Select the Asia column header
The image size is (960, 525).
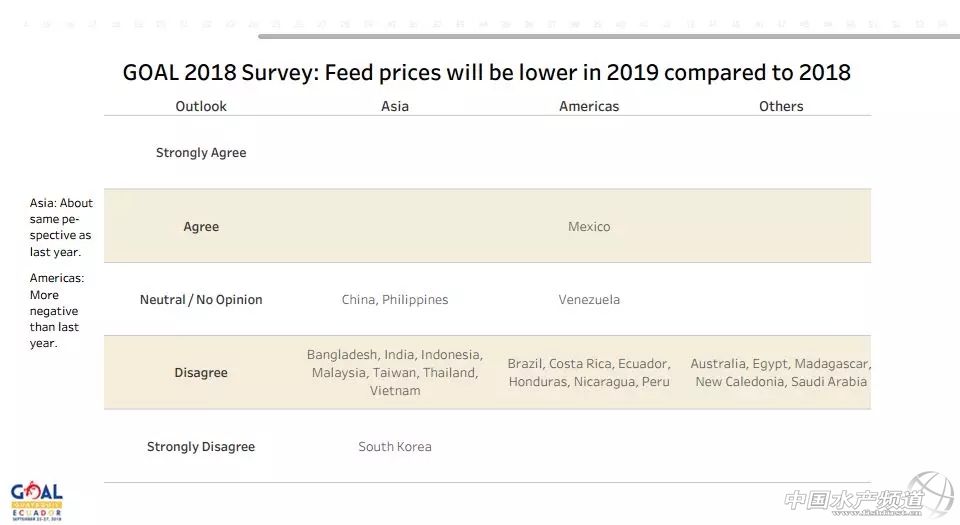click(x=395, y=106)
